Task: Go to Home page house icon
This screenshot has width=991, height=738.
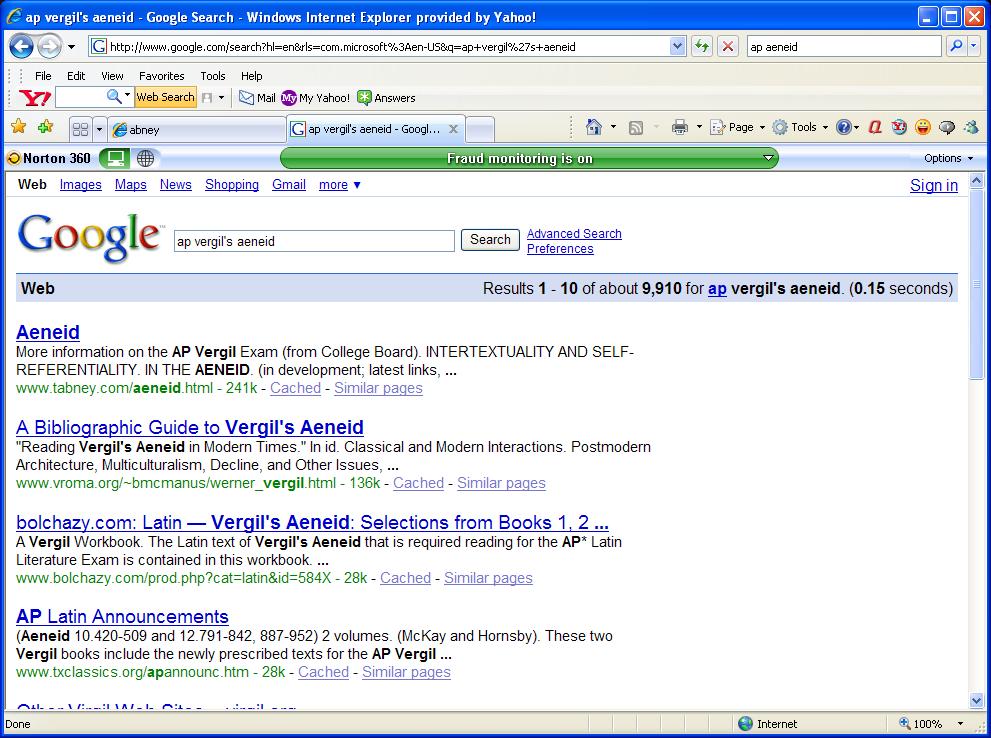Action: tap(593, 127)
